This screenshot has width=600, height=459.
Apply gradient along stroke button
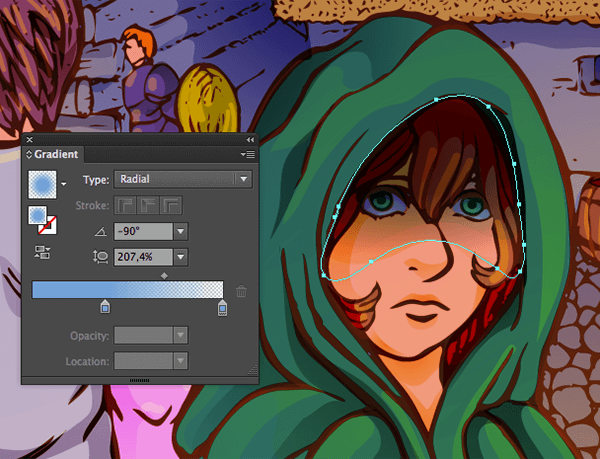[x=148, y=206]
